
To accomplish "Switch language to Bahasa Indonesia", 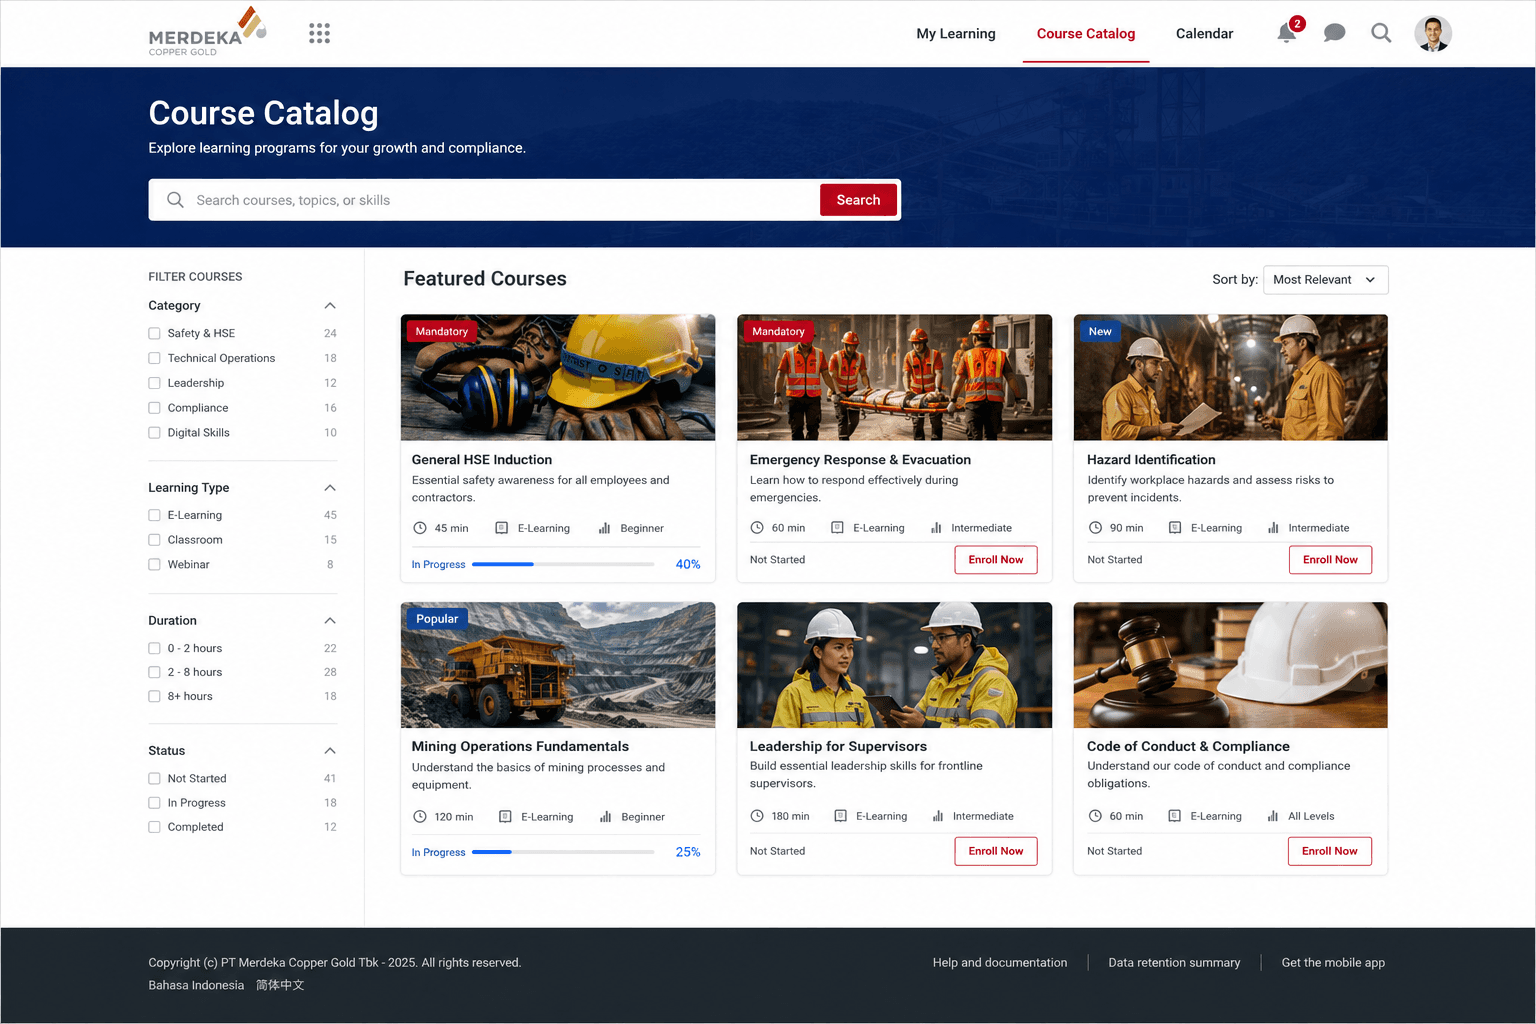I will (x=196, y=986).
